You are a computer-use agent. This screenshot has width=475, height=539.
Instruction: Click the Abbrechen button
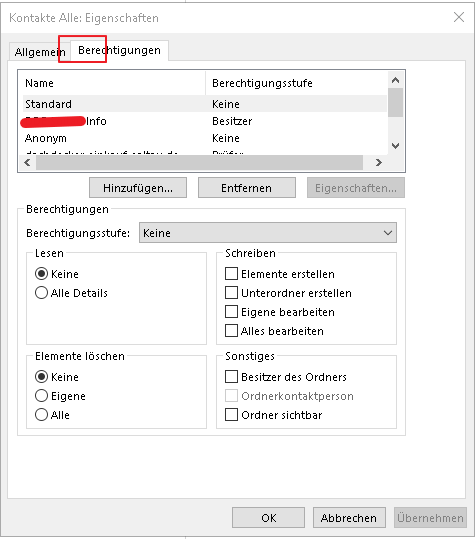click(349, 518)
